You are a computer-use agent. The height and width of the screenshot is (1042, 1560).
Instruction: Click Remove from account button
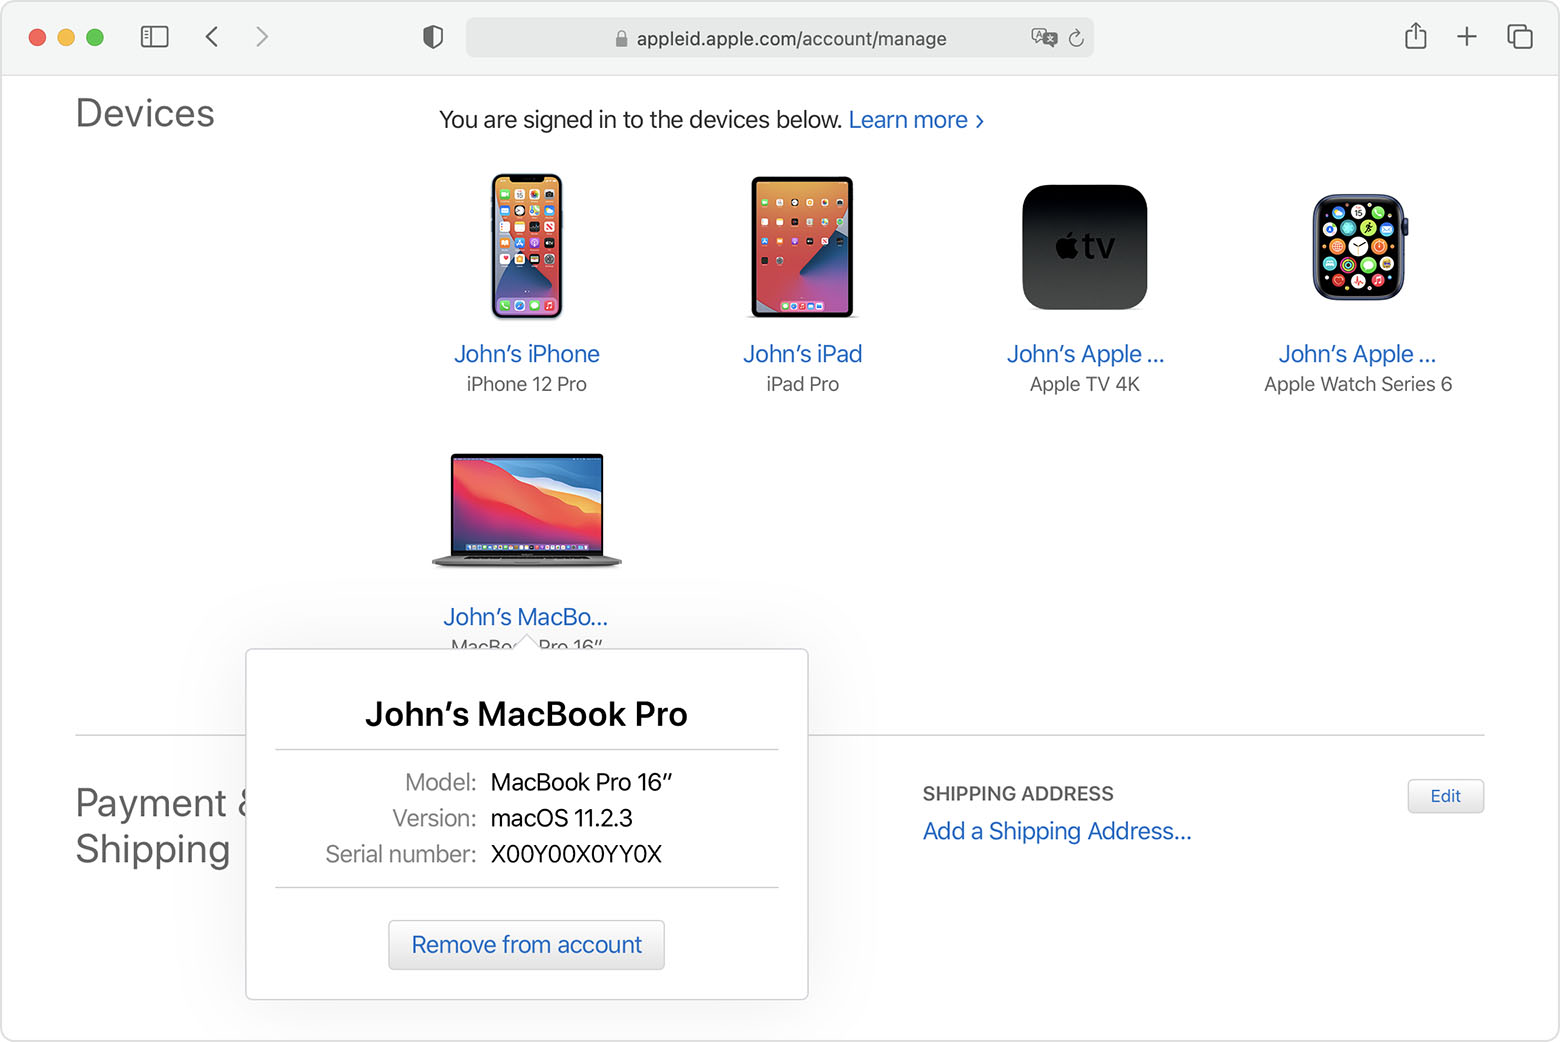click(526, 945)
